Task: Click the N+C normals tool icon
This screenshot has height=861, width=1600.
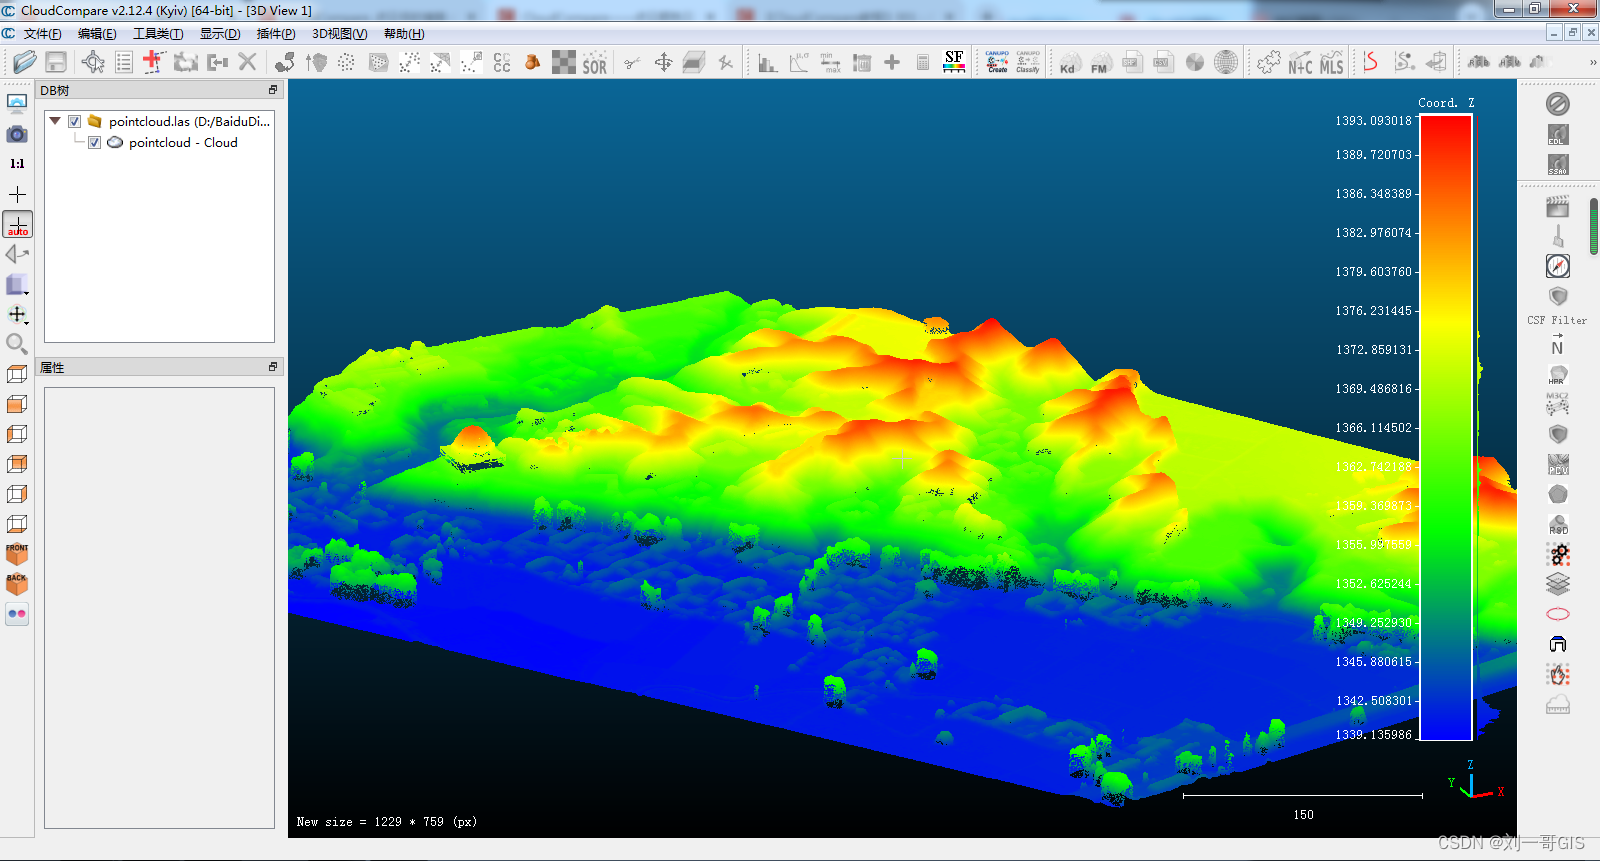Action: point(1300,63)
